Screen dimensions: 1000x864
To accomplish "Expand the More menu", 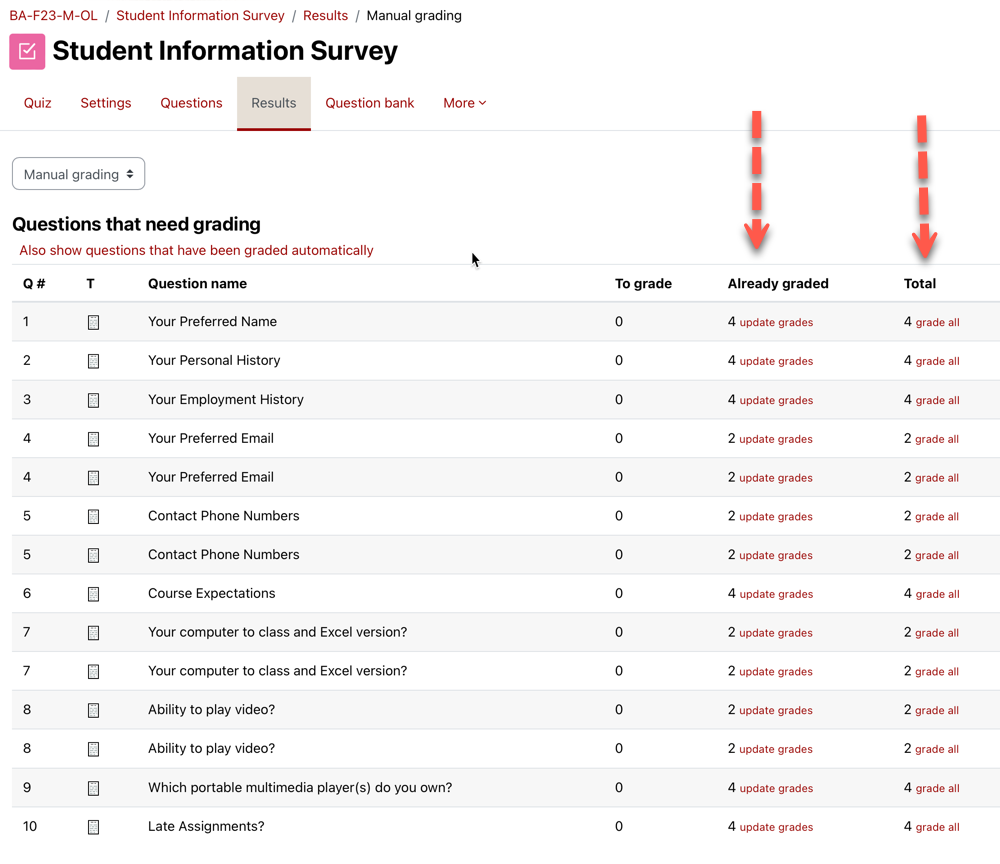I will pyautogui.click(x=464, y=103).
